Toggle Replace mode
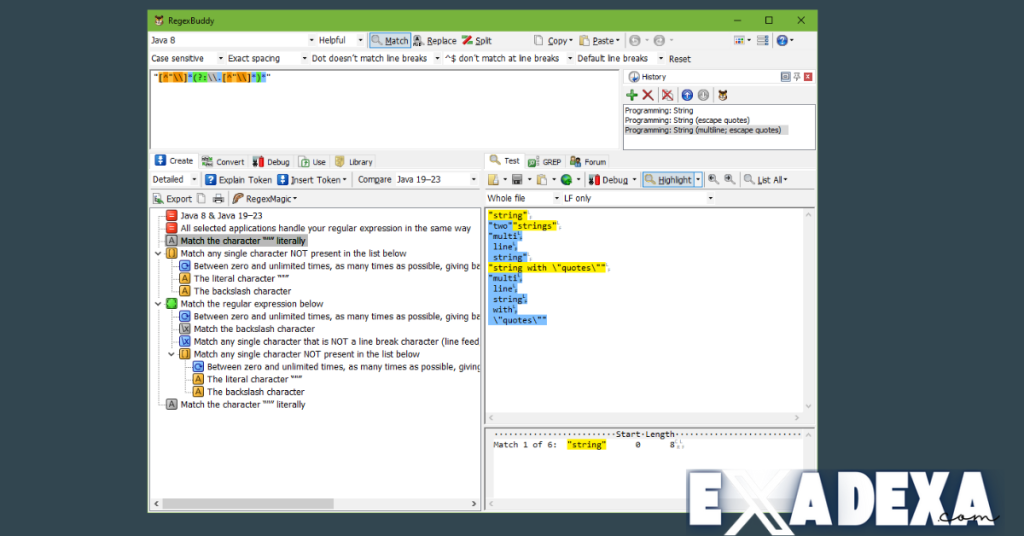Screen dimensions: 1024x536 435,40
